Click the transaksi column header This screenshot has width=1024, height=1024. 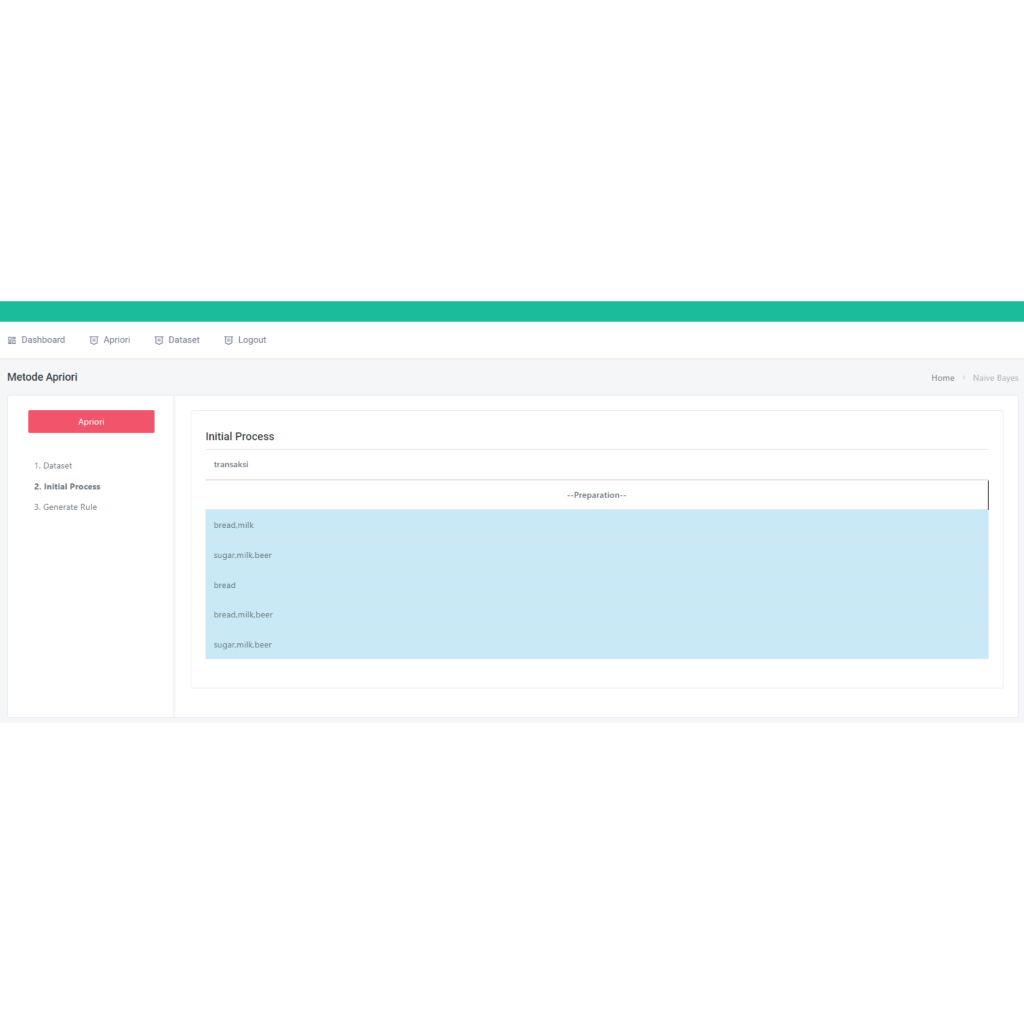(597, 464)
